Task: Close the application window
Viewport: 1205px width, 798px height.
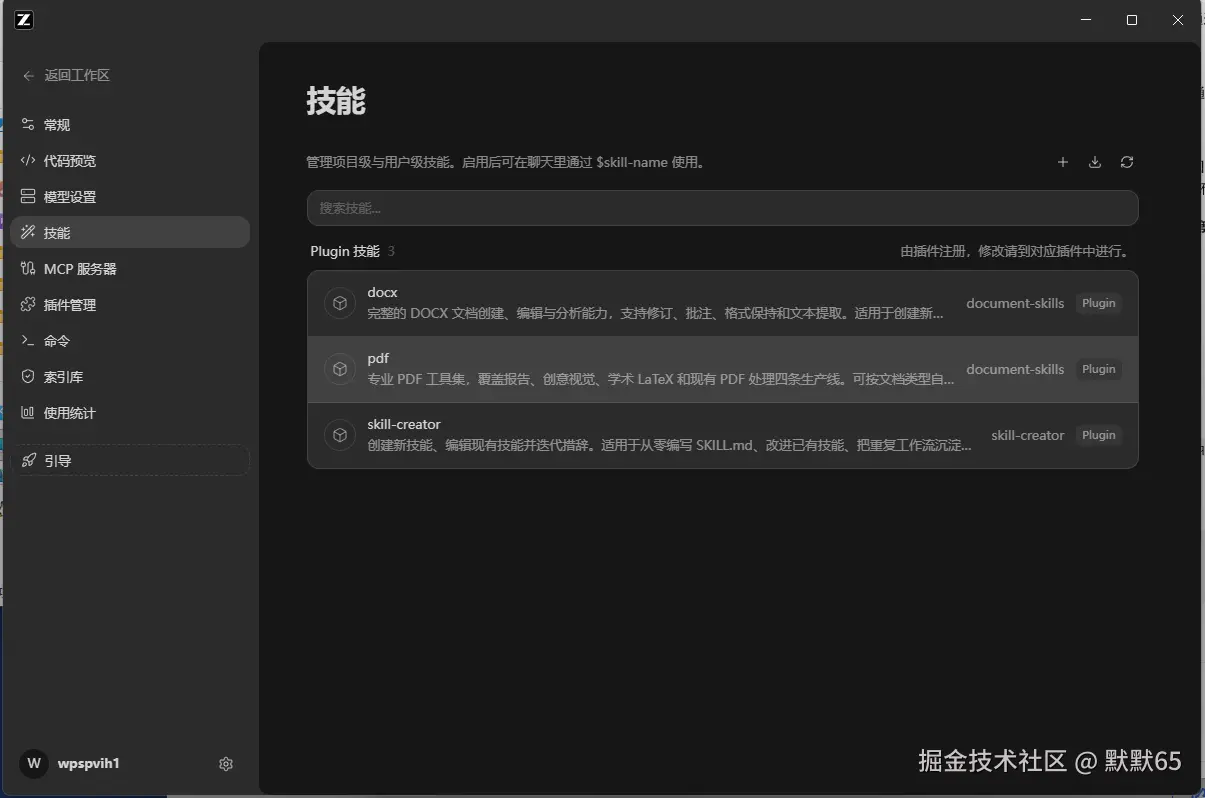Action: point(1179,20)
